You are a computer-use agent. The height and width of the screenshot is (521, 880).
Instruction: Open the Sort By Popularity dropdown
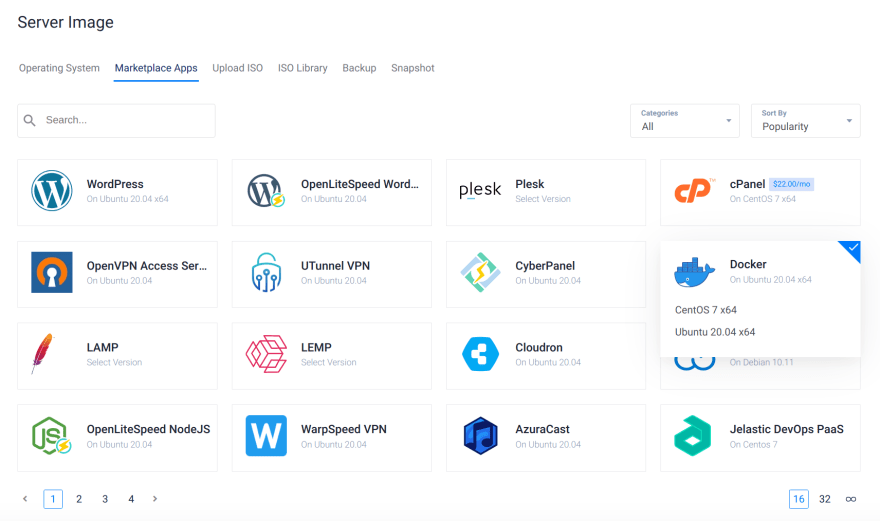805,121
